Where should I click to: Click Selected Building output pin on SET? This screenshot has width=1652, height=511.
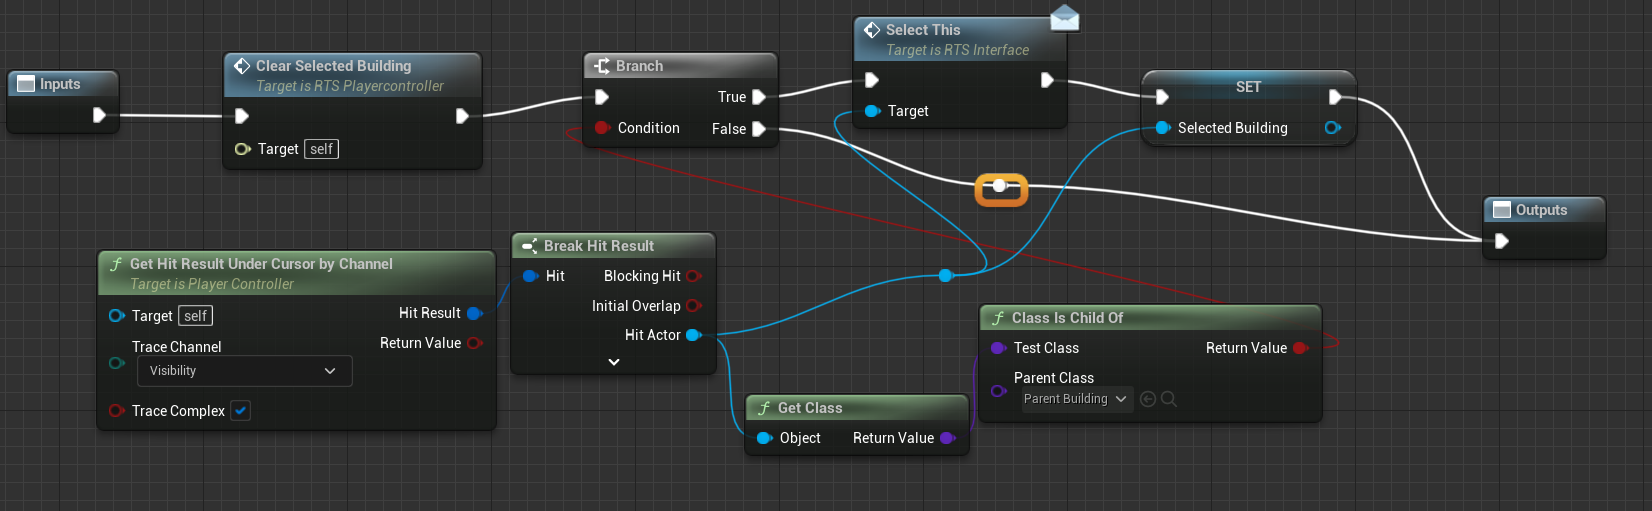click(x=1332, y=128)
